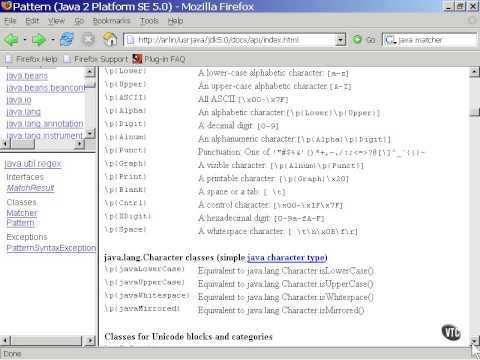Open the java.beans package link
The width and height of the screenshot is (480, 360).
coord(27,76)
